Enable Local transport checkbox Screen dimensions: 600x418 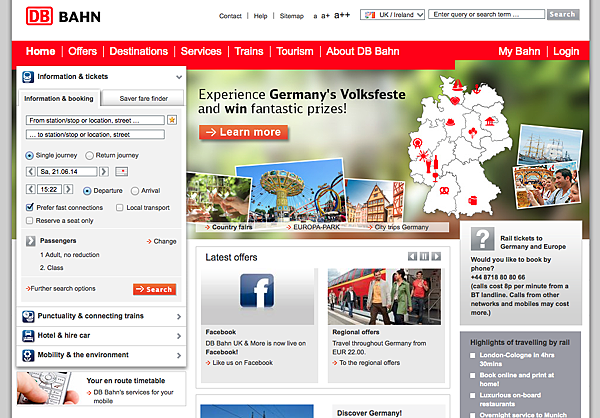tap(119, 207)
